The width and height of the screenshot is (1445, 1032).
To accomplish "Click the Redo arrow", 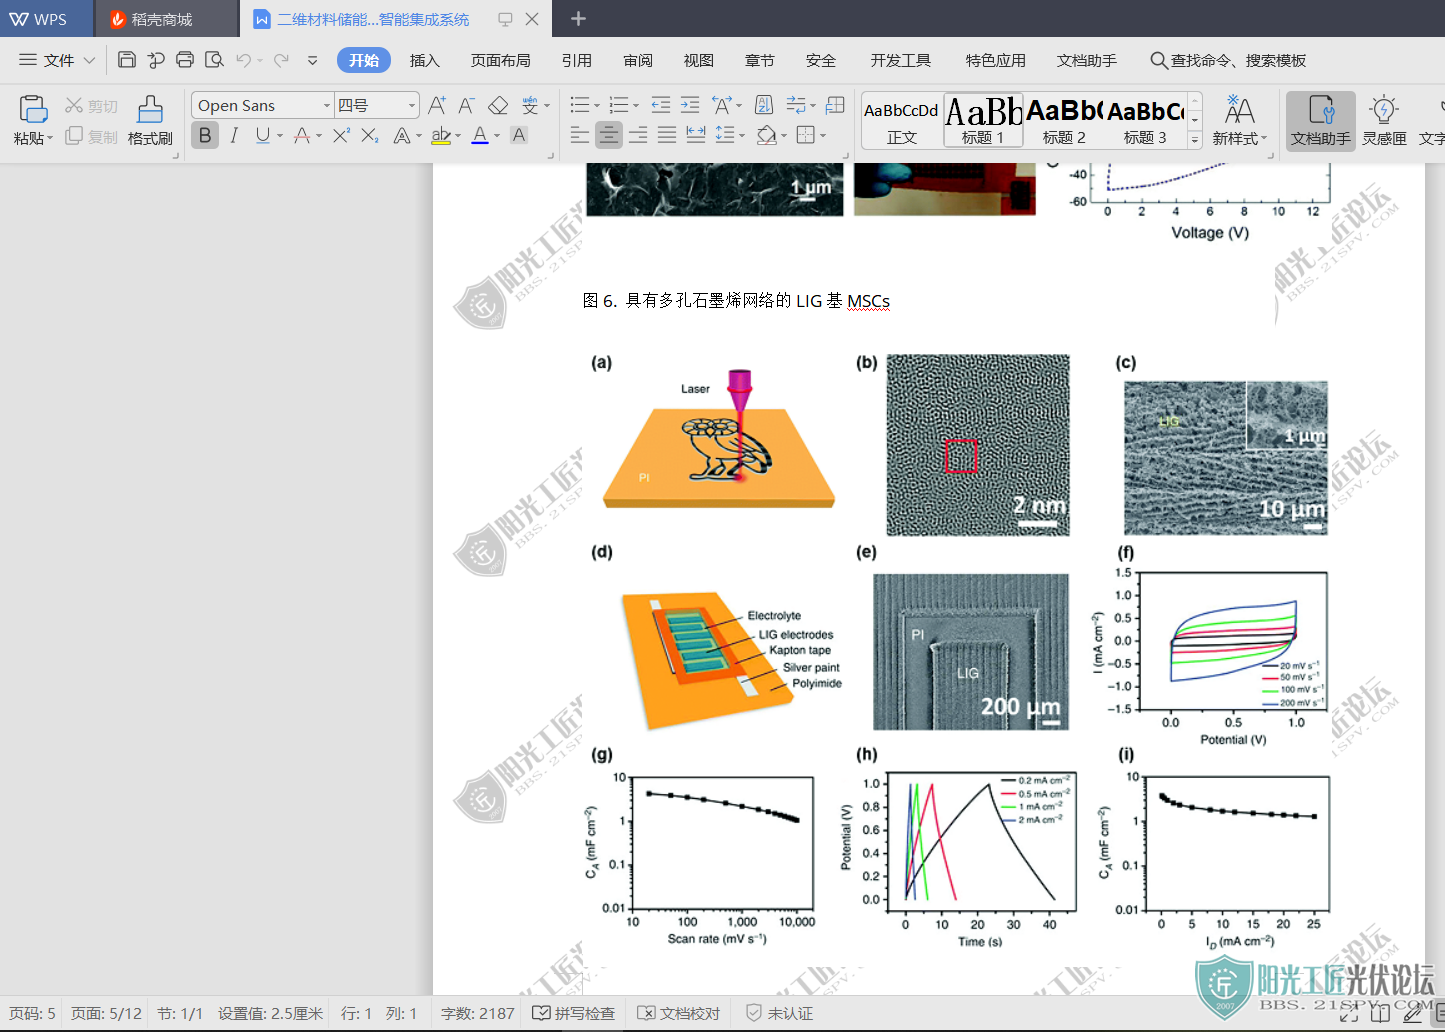I will point(282,60).
